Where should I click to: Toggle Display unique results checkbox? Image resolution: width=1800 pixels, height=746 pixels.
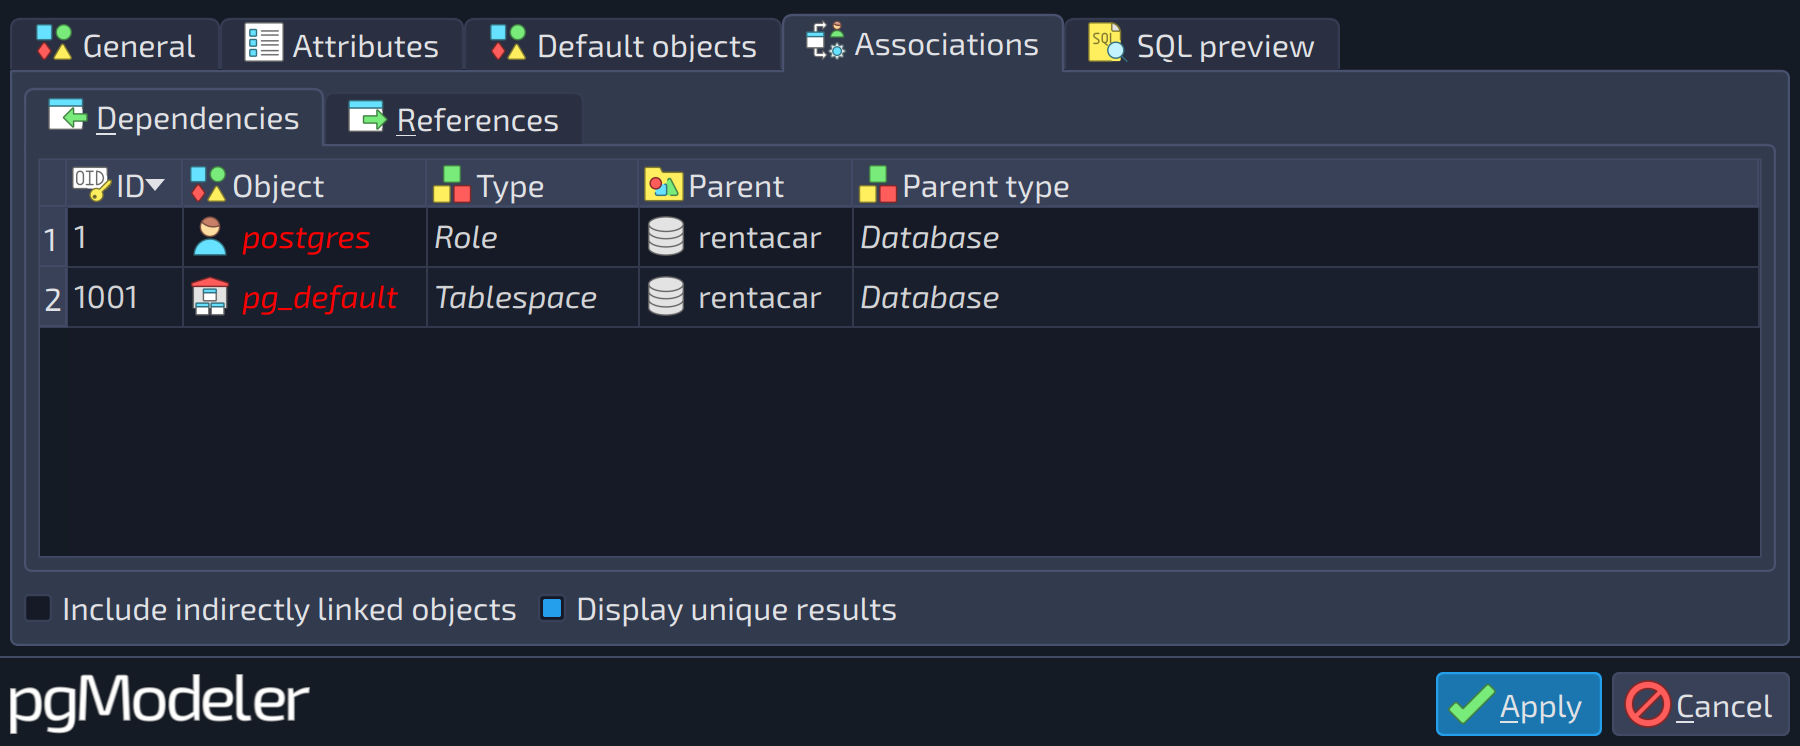(x=552, y=608)
